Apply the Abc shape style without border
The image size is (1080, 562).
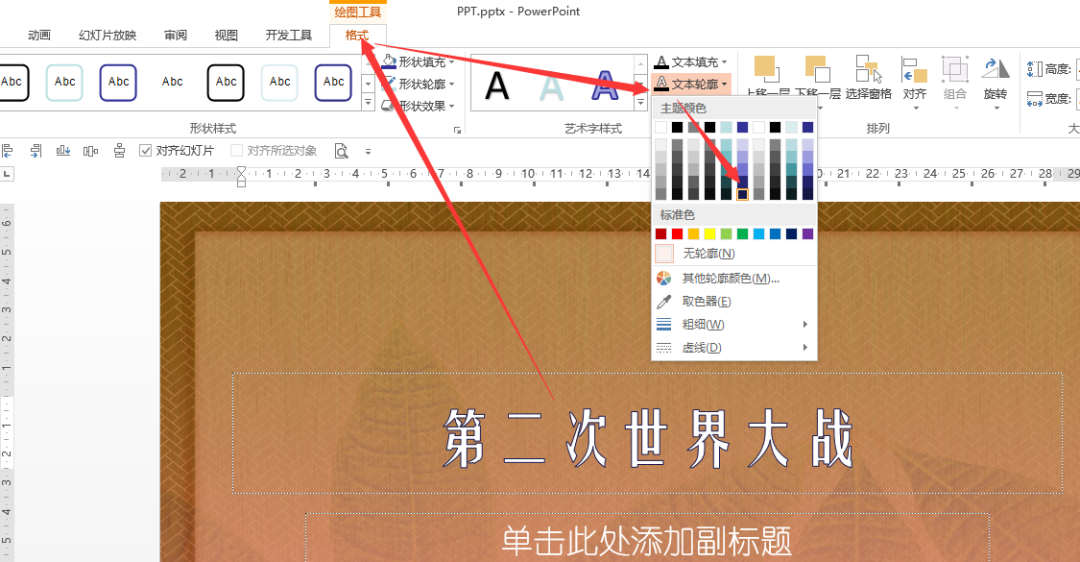click(172, 82)
